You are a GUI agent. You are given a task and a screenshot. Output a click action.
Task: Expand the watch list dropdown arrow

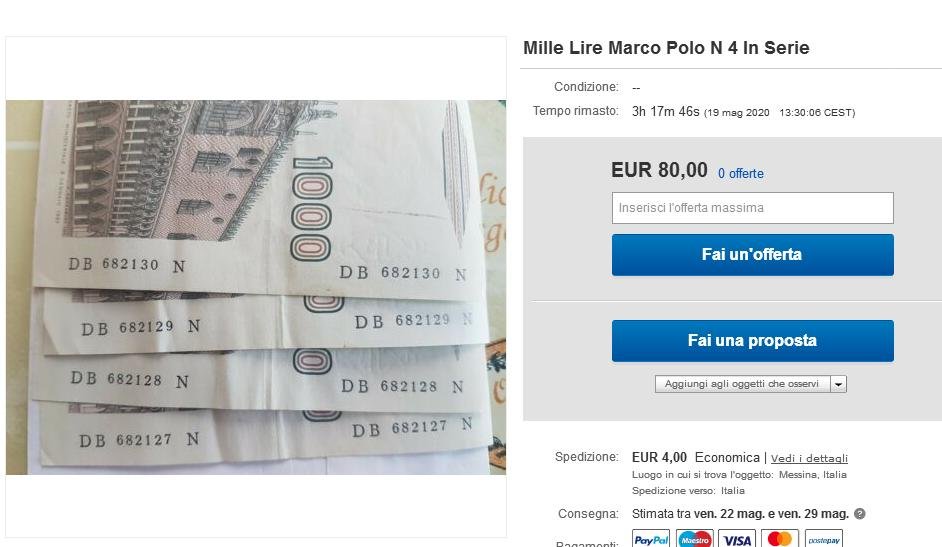[839, 384]
